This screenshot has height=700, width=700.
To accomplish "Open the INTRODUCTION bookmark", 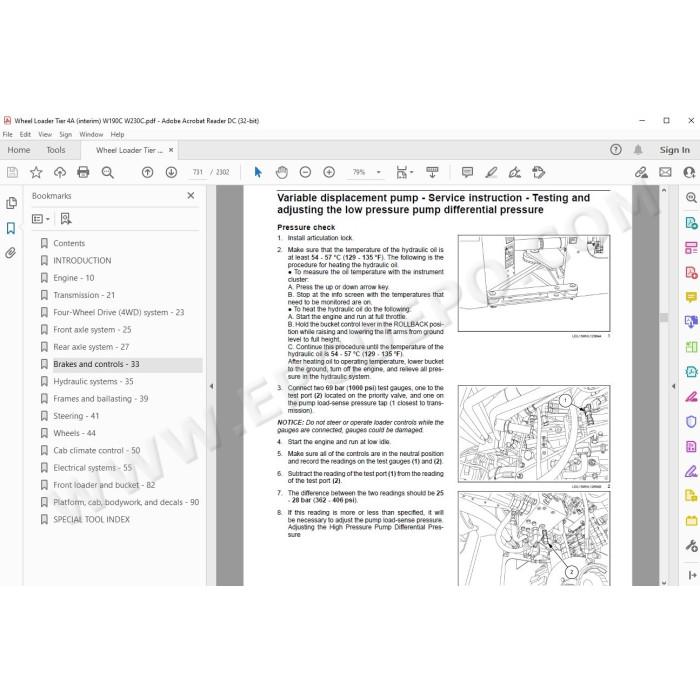I will click(82, 261).
